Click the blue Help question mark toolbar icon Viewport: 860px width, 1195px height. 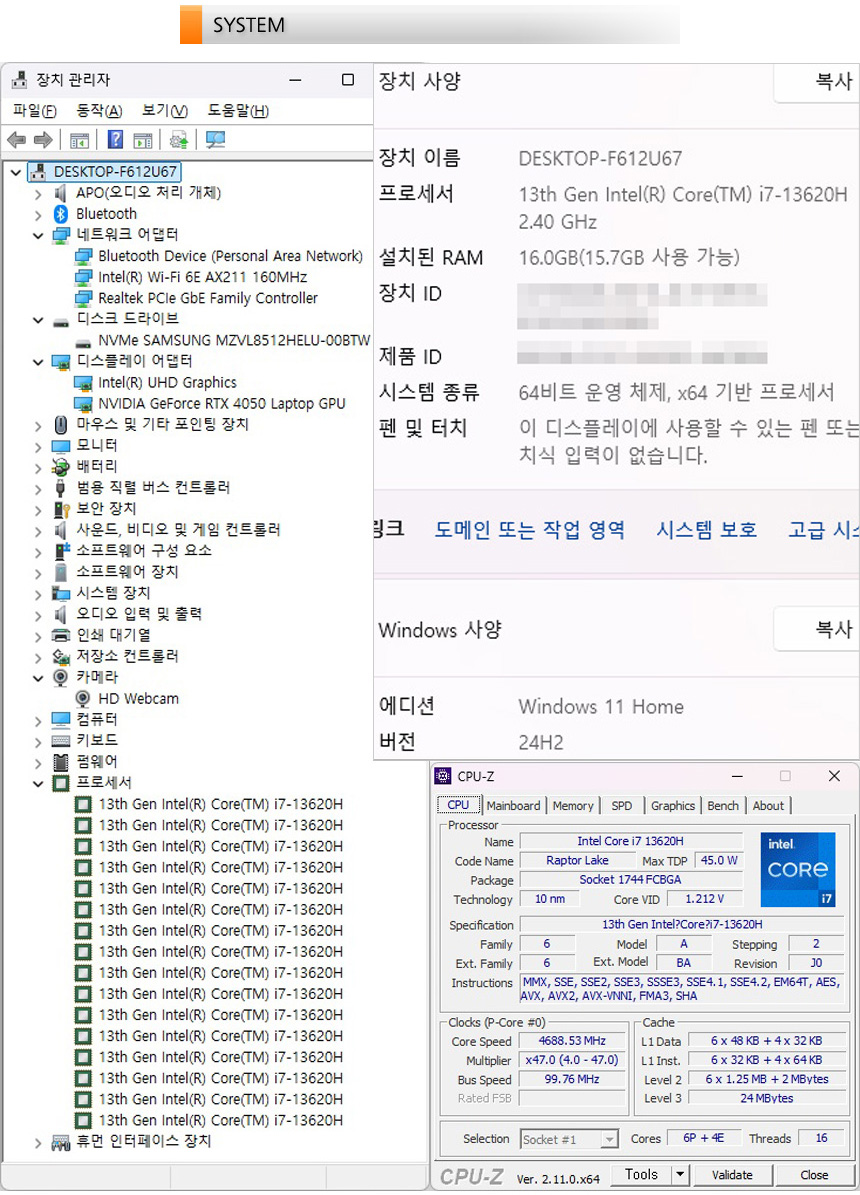116,140
